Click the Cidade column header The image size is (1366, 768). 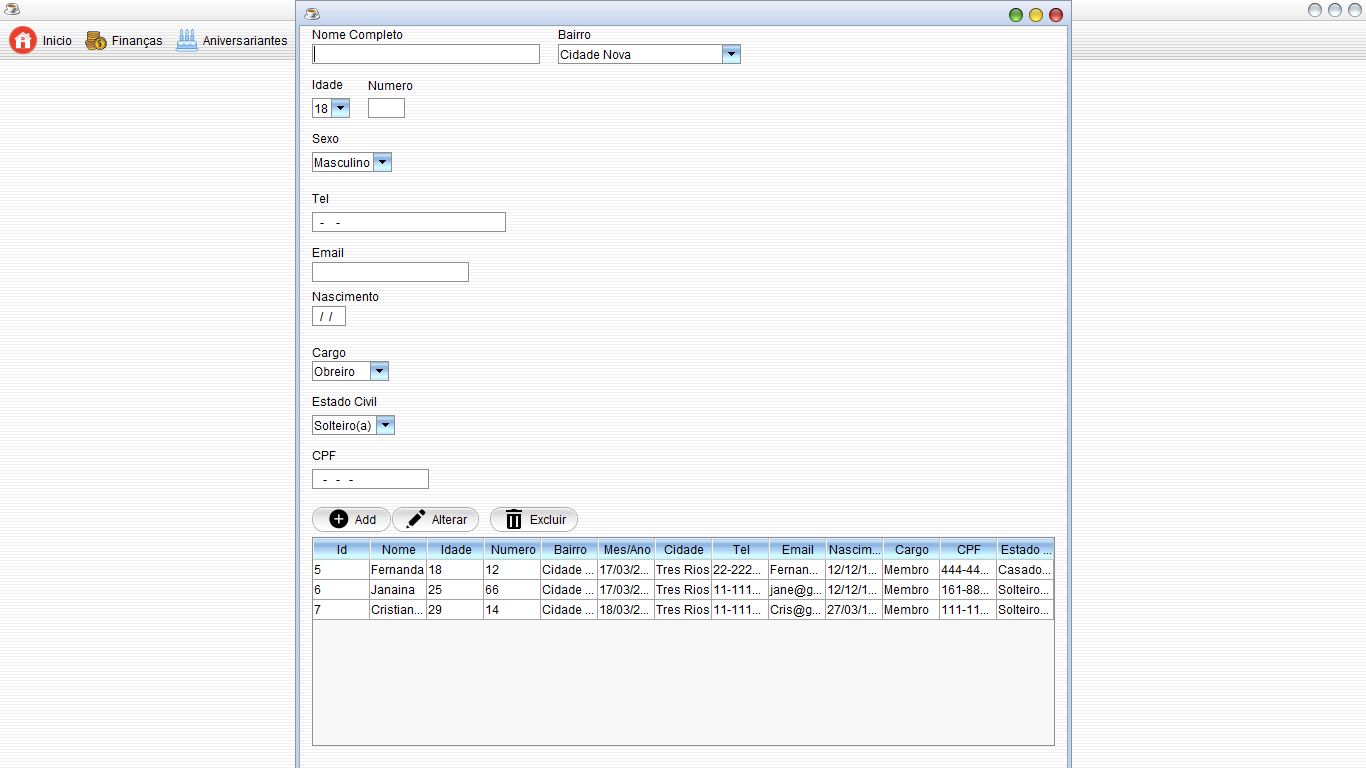pyautogui.click(x=684, y=549)
